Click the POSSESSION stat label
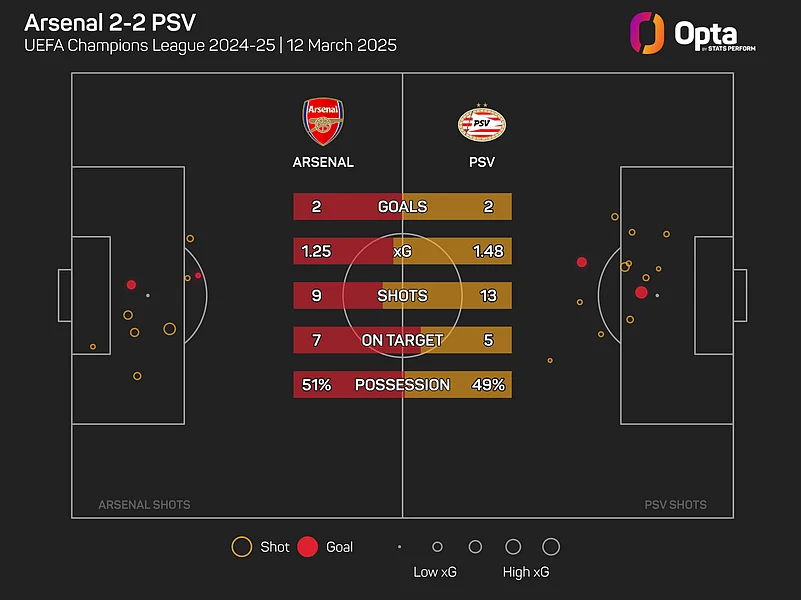Image resolution: width=801 pixels, height=600 pixels. 402,385
